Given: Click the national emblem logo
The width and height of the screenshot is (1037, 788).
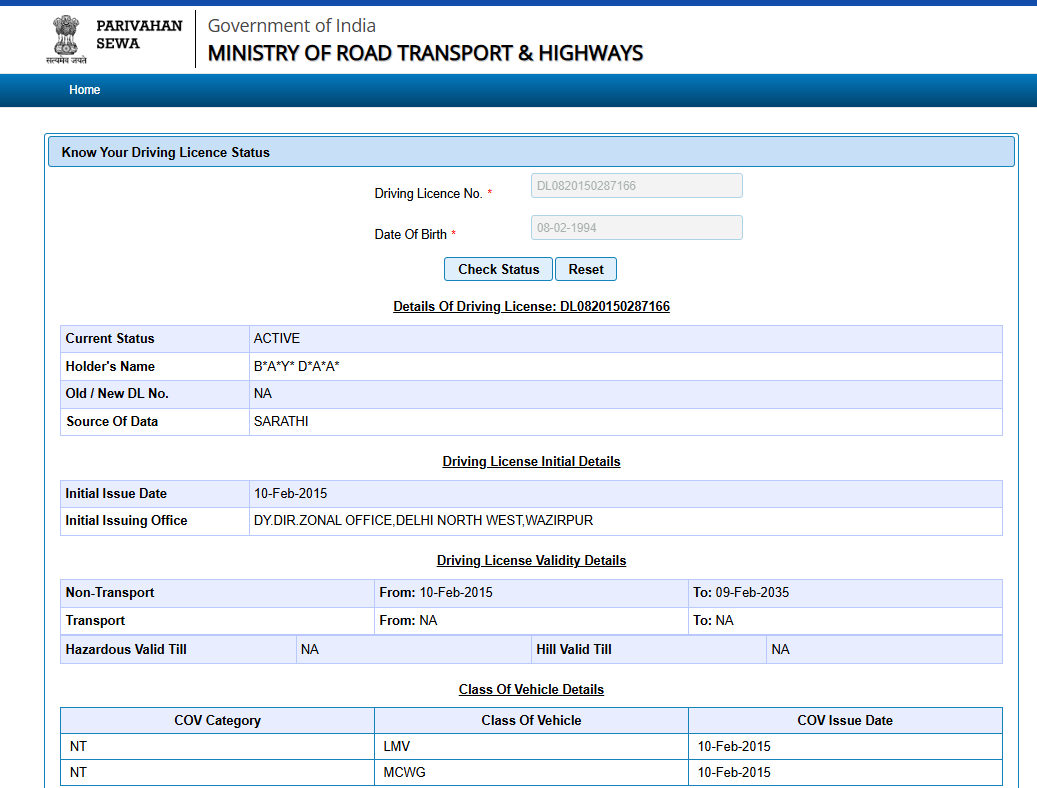Looking at the screenshot, I should click(66, 38).
